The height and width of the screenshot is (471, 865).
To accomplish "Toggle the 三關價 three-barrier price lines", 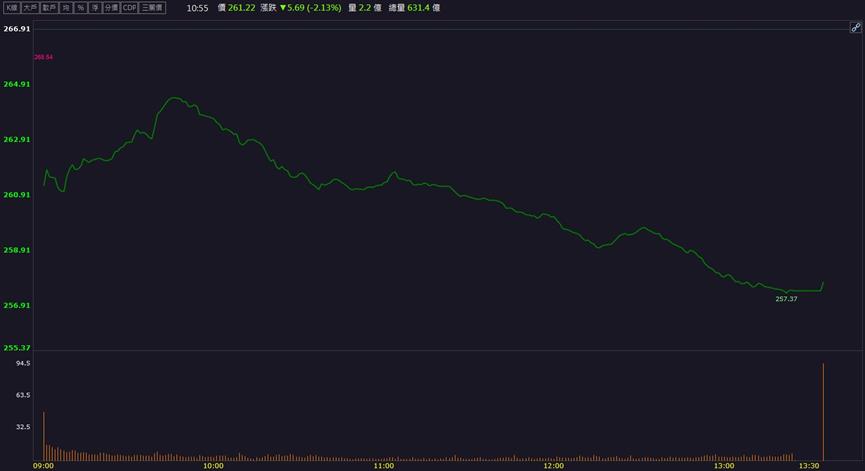I will click(x=152, y=8).
